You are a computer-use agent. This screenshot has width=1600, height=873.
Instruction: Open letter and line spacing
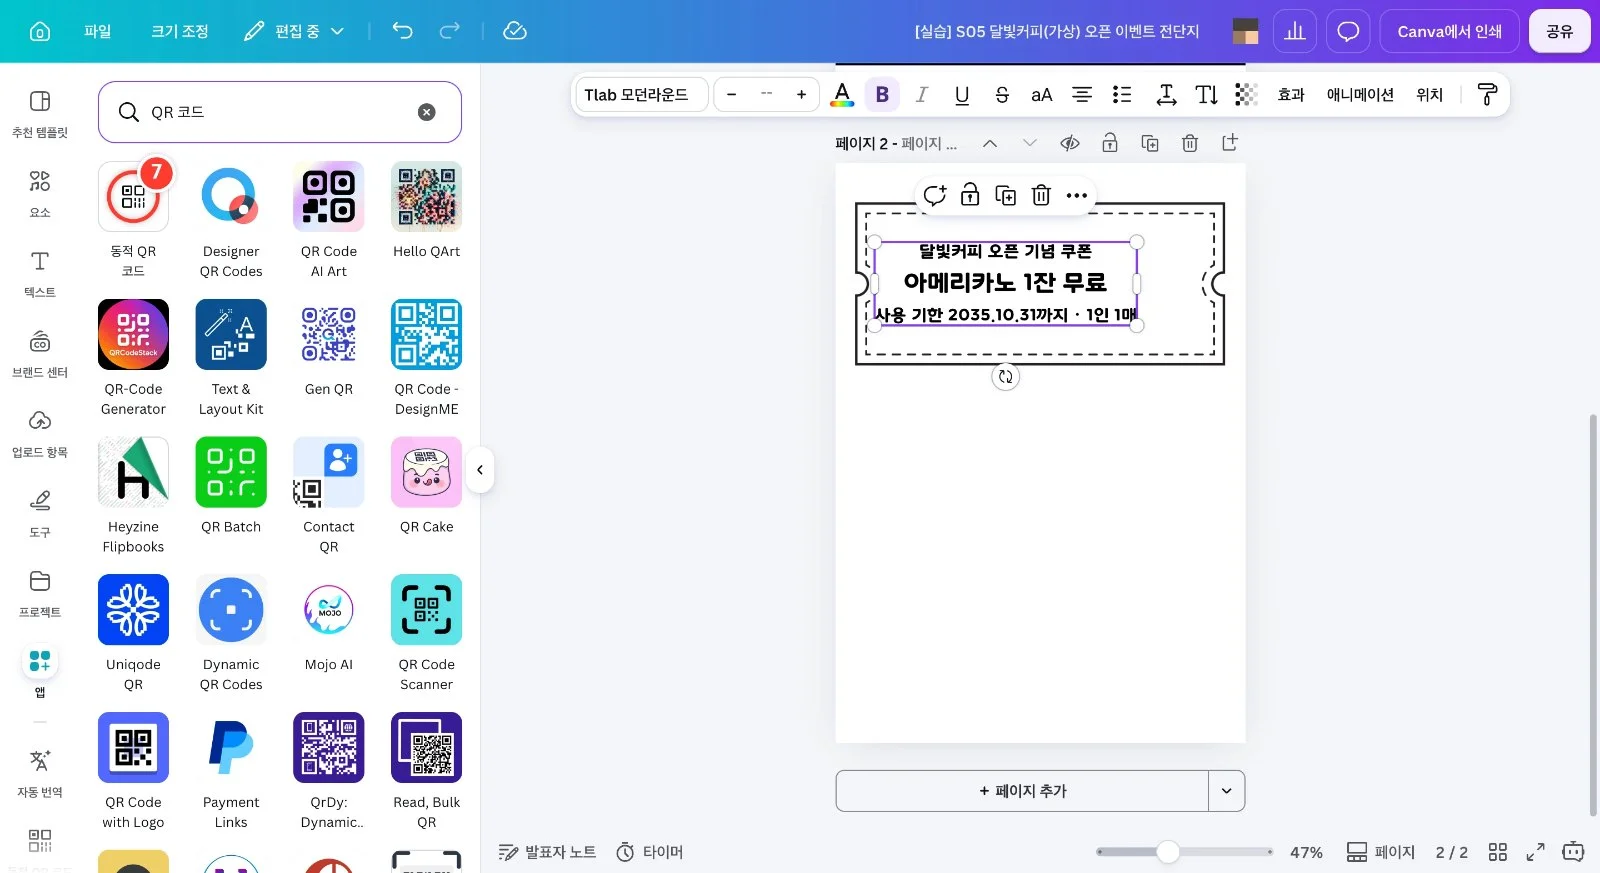click(1166, 94)
